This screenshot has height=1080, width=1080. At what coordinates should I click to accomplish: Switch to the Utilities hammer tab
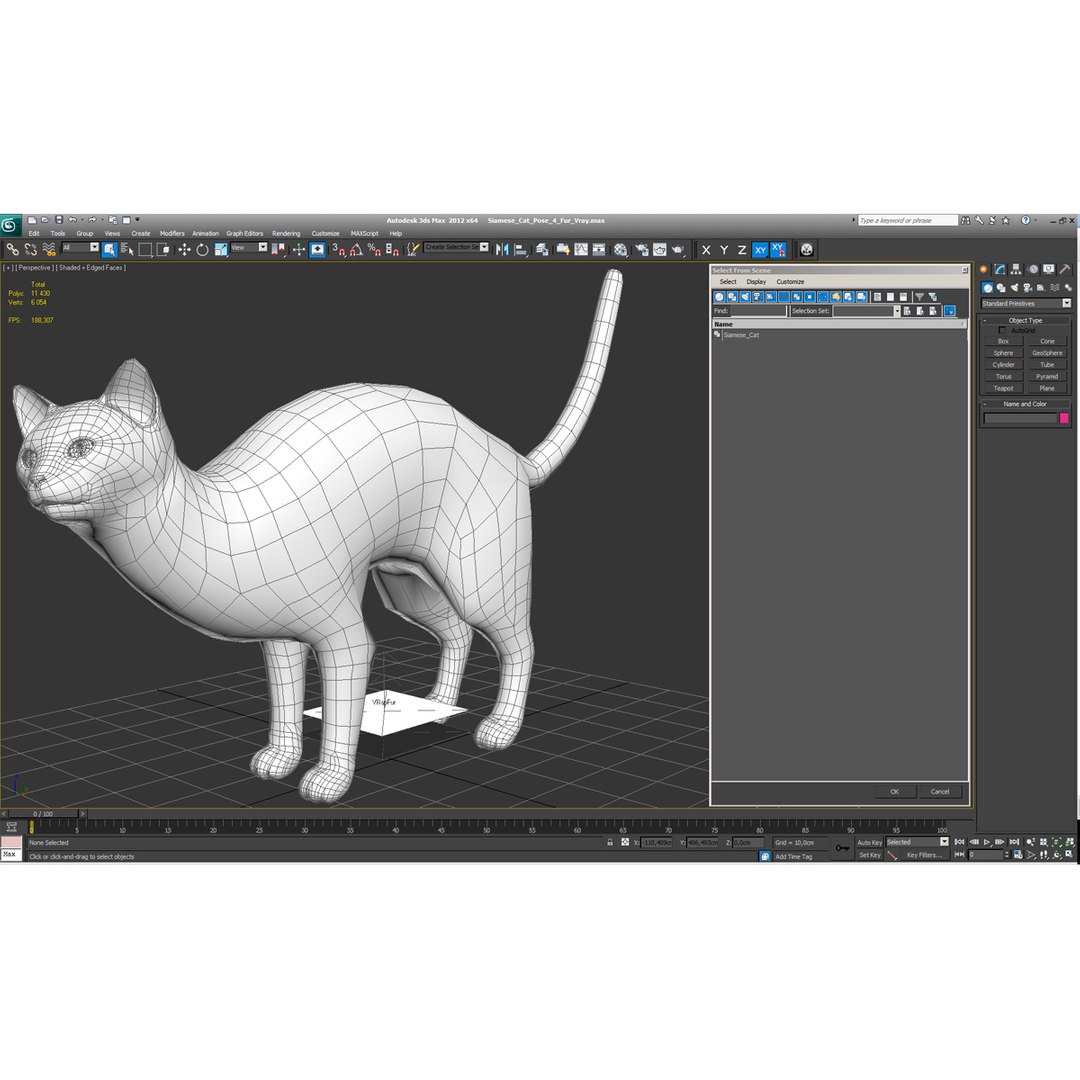tap(1065, 269)
